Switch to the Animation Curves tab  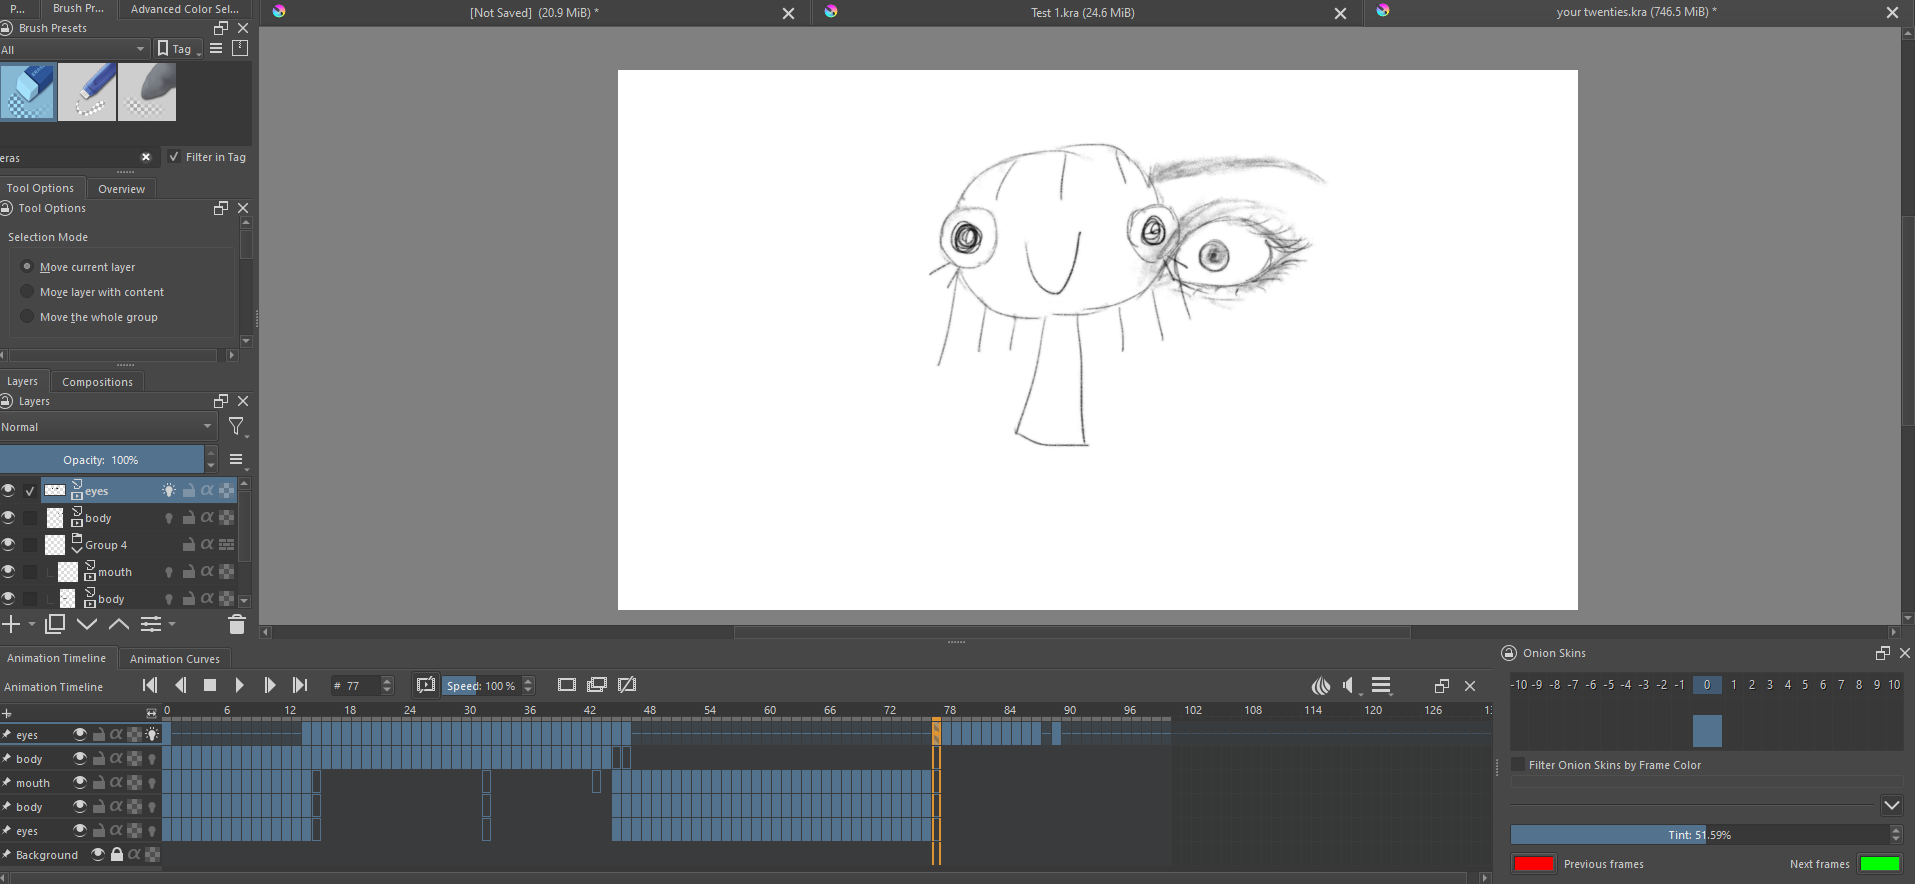pyautogui.click(x=174, y=659)
